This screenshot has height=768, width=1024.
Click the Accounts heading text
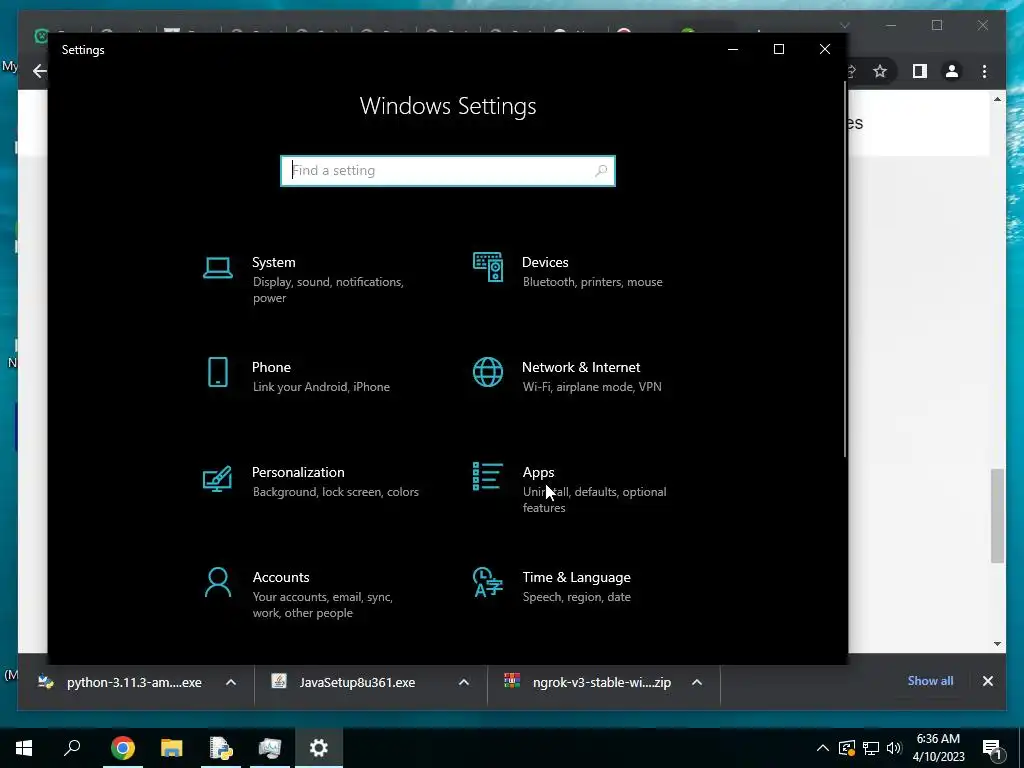click(281, 577)
